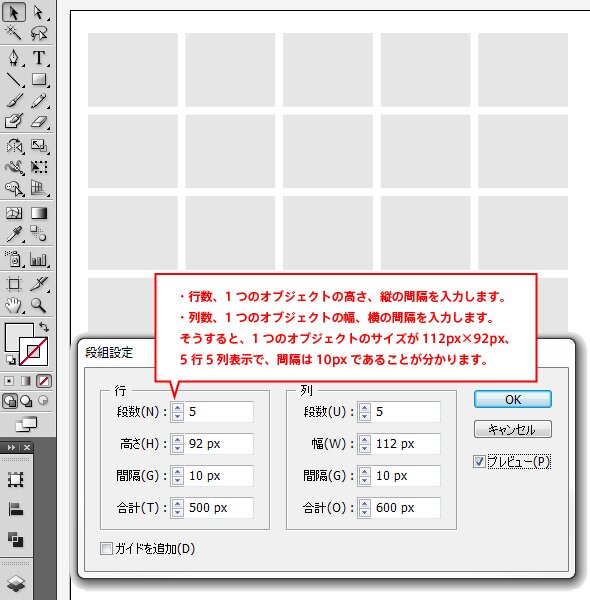Click the キャンセル button

click(513, 429)
